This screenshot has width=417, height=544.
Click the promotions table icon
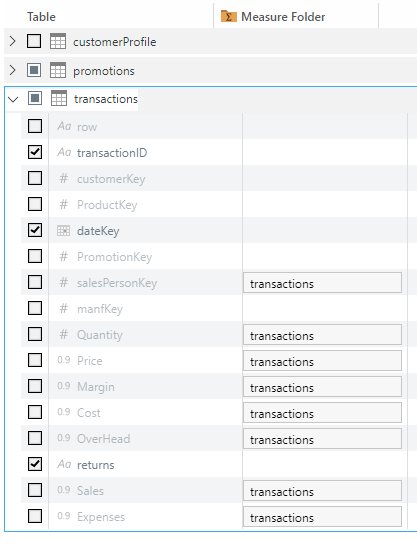point(58,70)
